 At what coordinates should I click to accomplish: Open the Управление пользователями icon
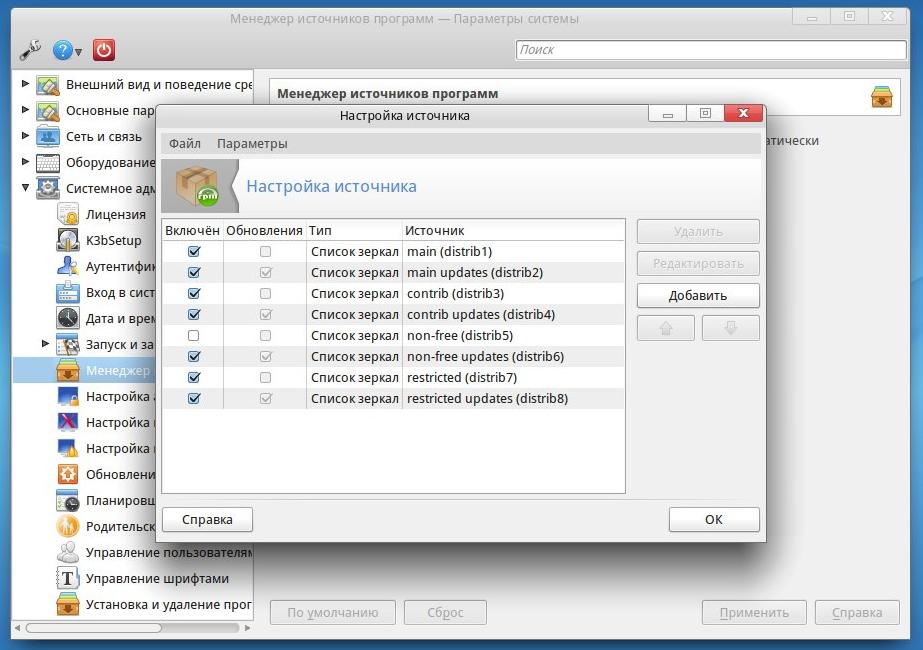68,552
